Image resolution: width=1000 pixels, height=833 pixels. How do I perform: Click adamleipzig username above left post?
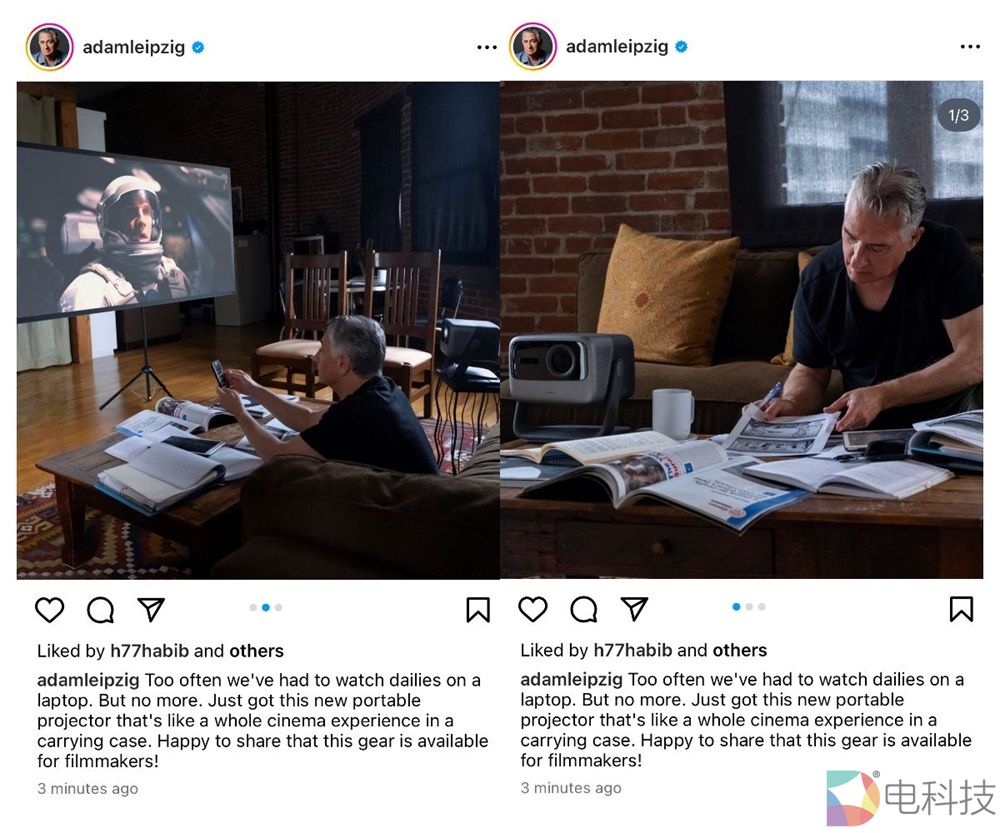click(134, 47)
